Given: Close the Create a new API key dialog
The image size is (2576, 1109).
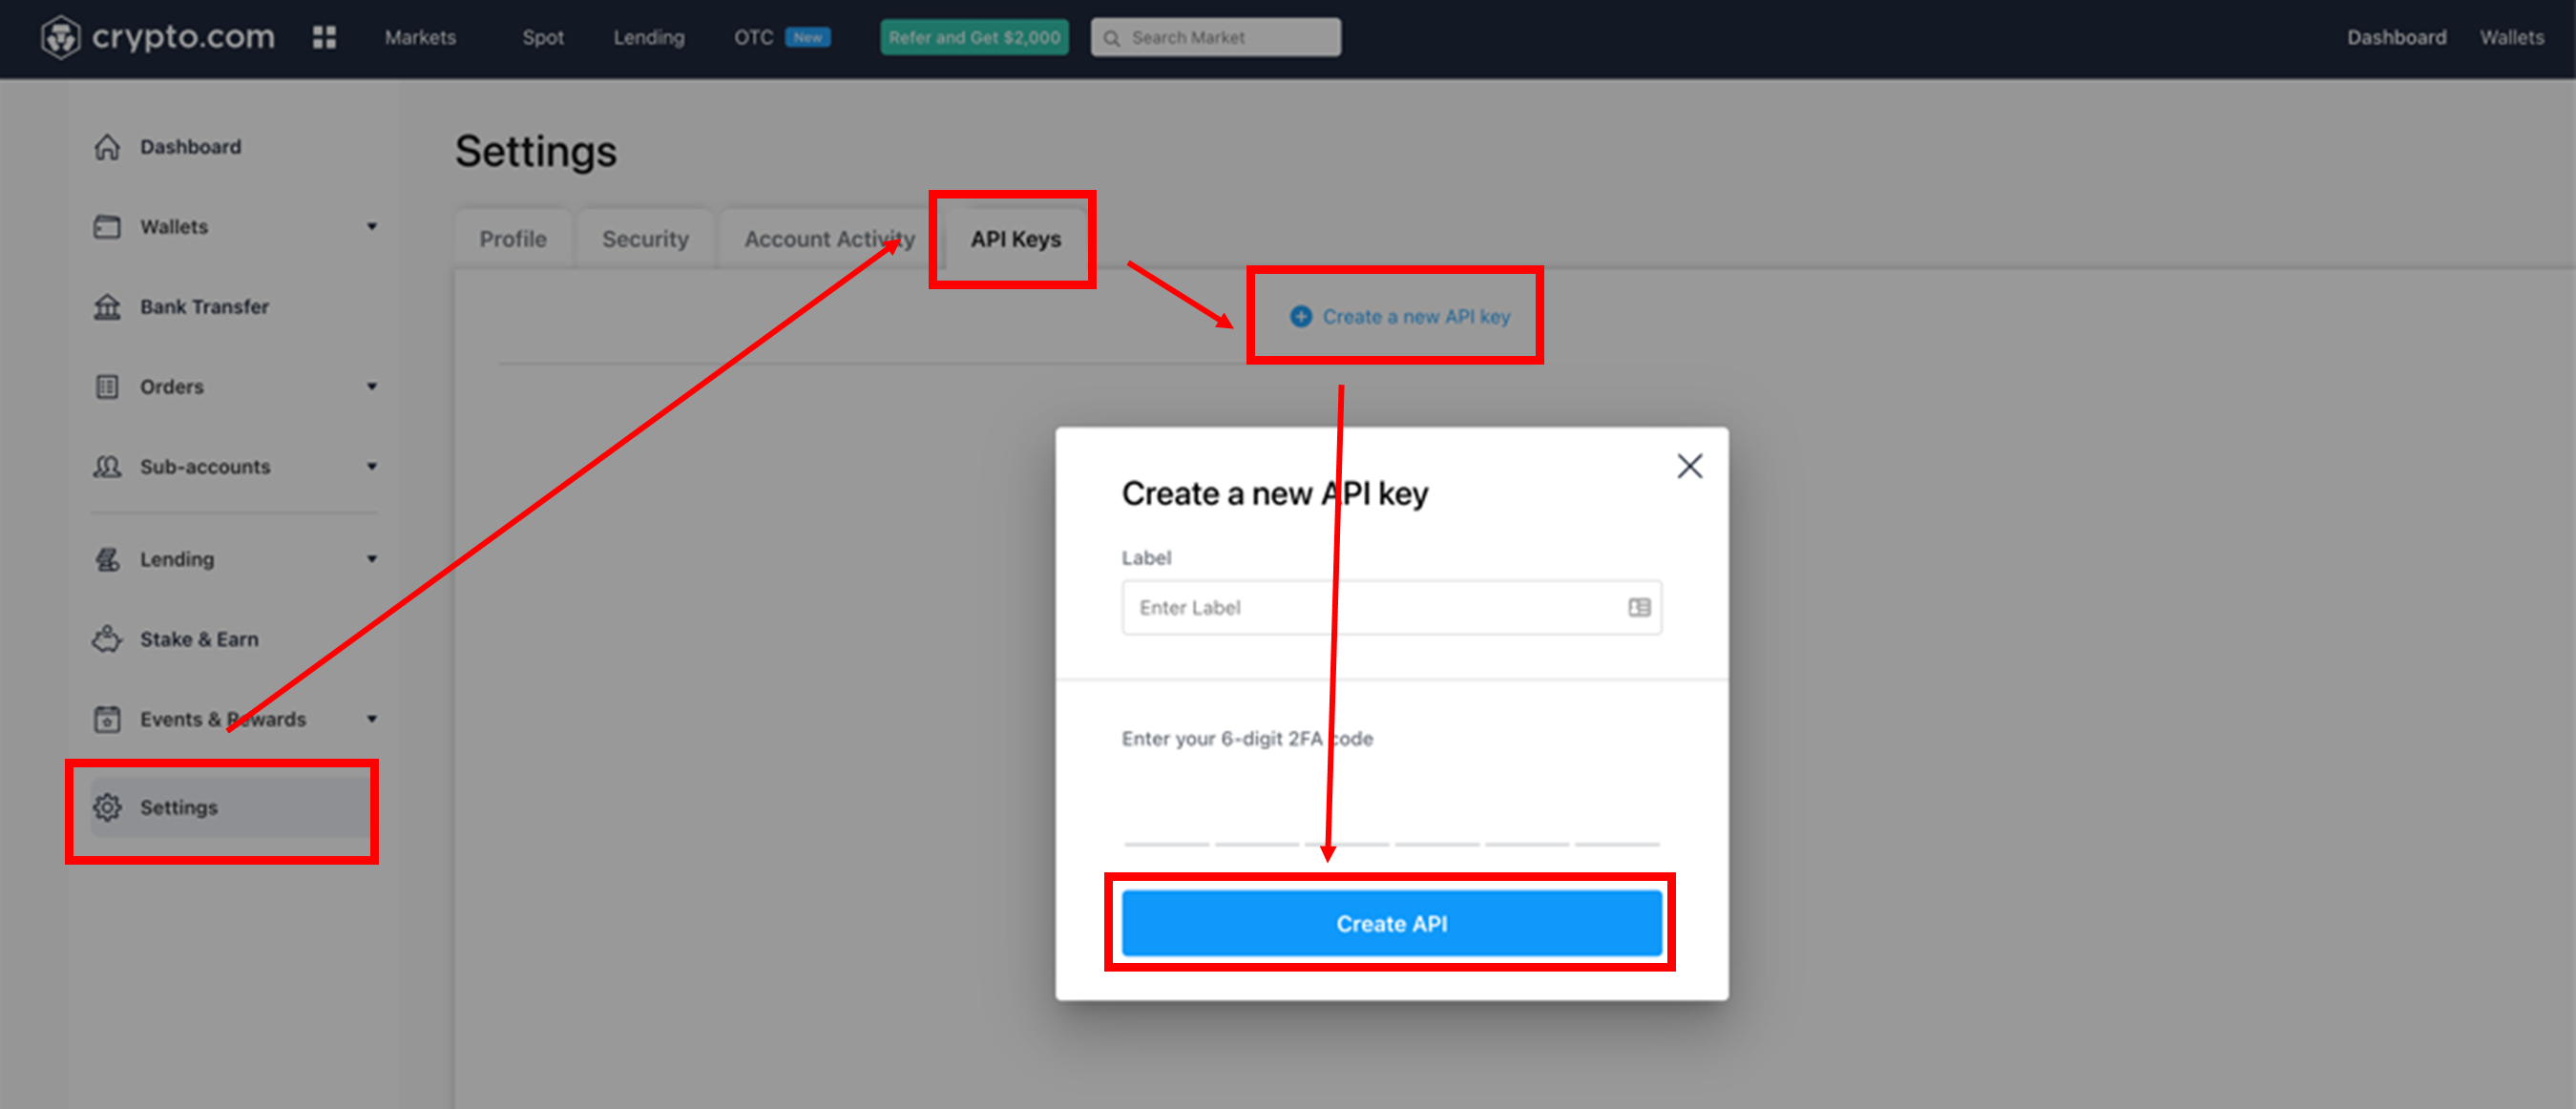Looking at the screenshot, I should click(x=1688, y=467).
